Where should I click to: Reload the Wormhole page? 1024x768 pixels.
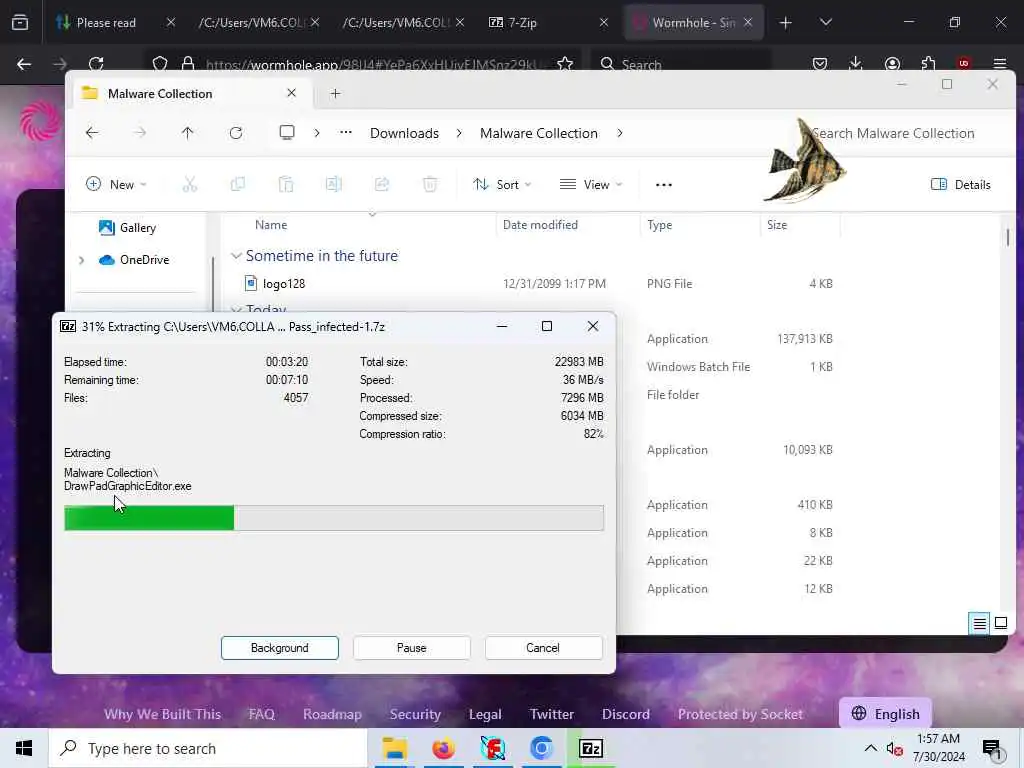click(96, 64)
